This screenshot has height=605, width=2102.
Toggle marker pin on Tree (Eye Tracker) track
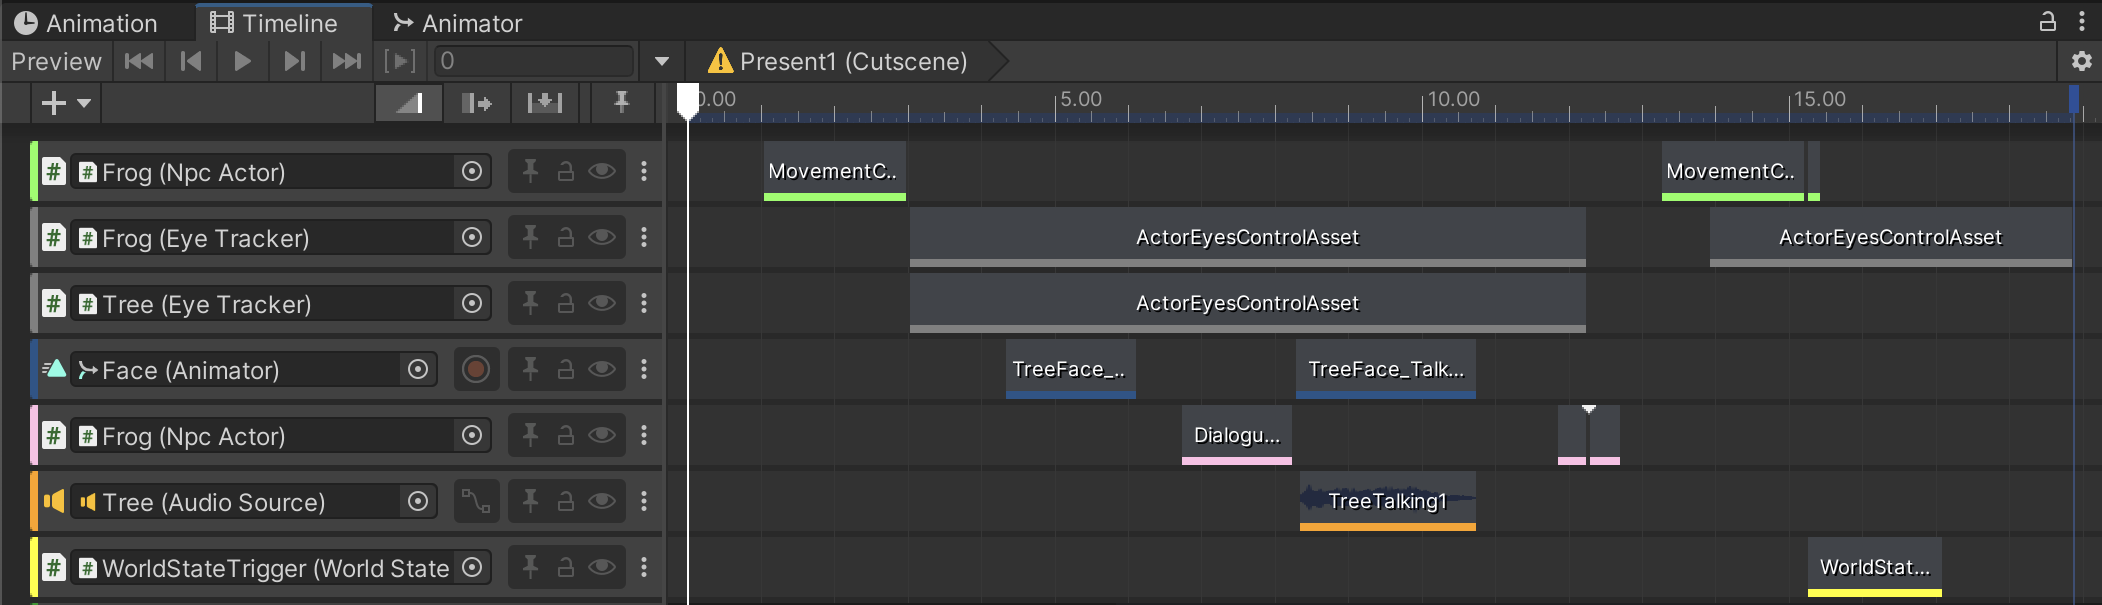530,303
